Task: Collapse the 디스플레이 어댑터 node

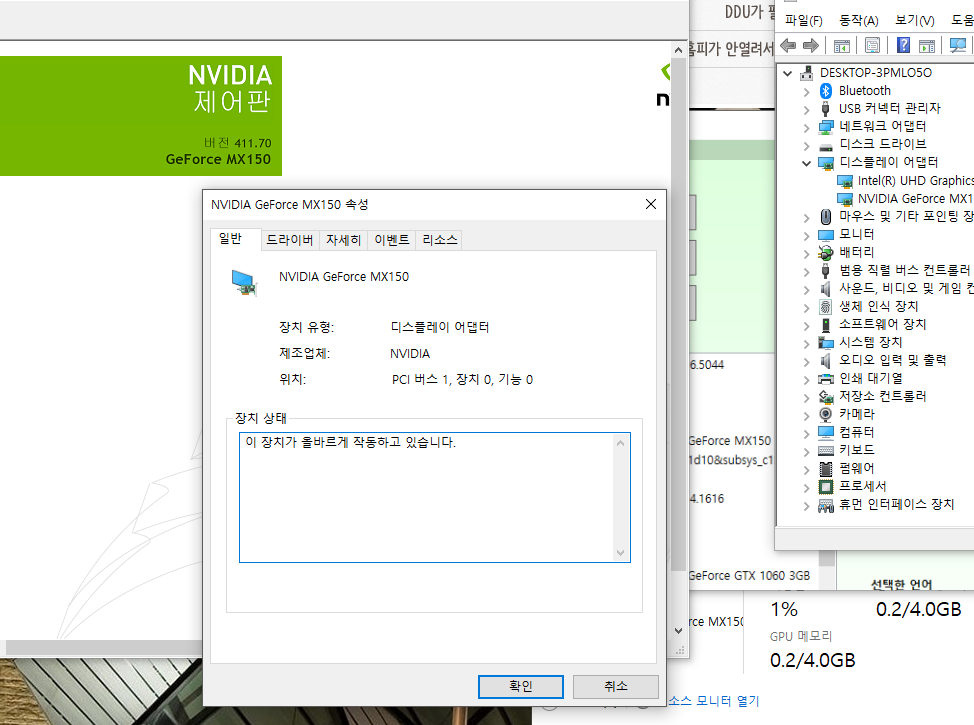Action: pos(806,163)
